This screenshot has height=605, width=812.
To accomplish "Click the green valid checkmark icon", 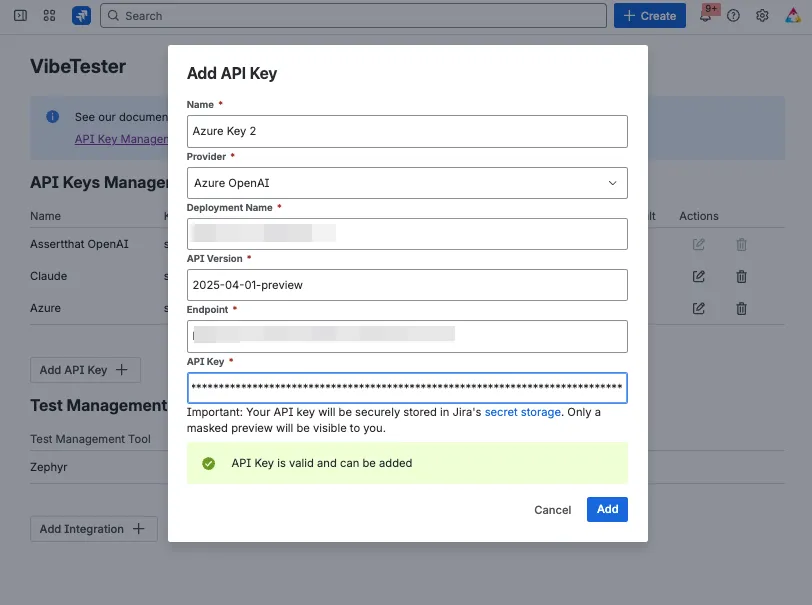I will (209, 463).
